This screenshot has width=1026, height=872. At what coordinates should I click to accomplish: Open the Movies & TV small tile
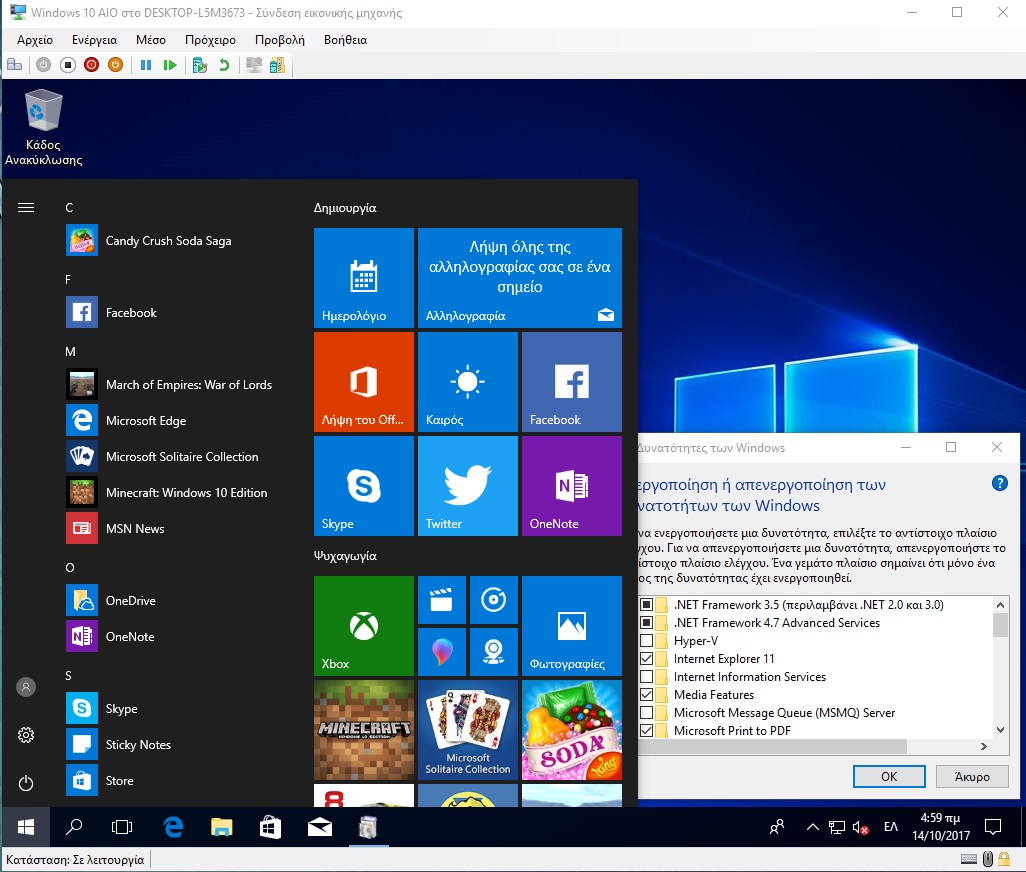pyautogui.click(x=442, y=599)
